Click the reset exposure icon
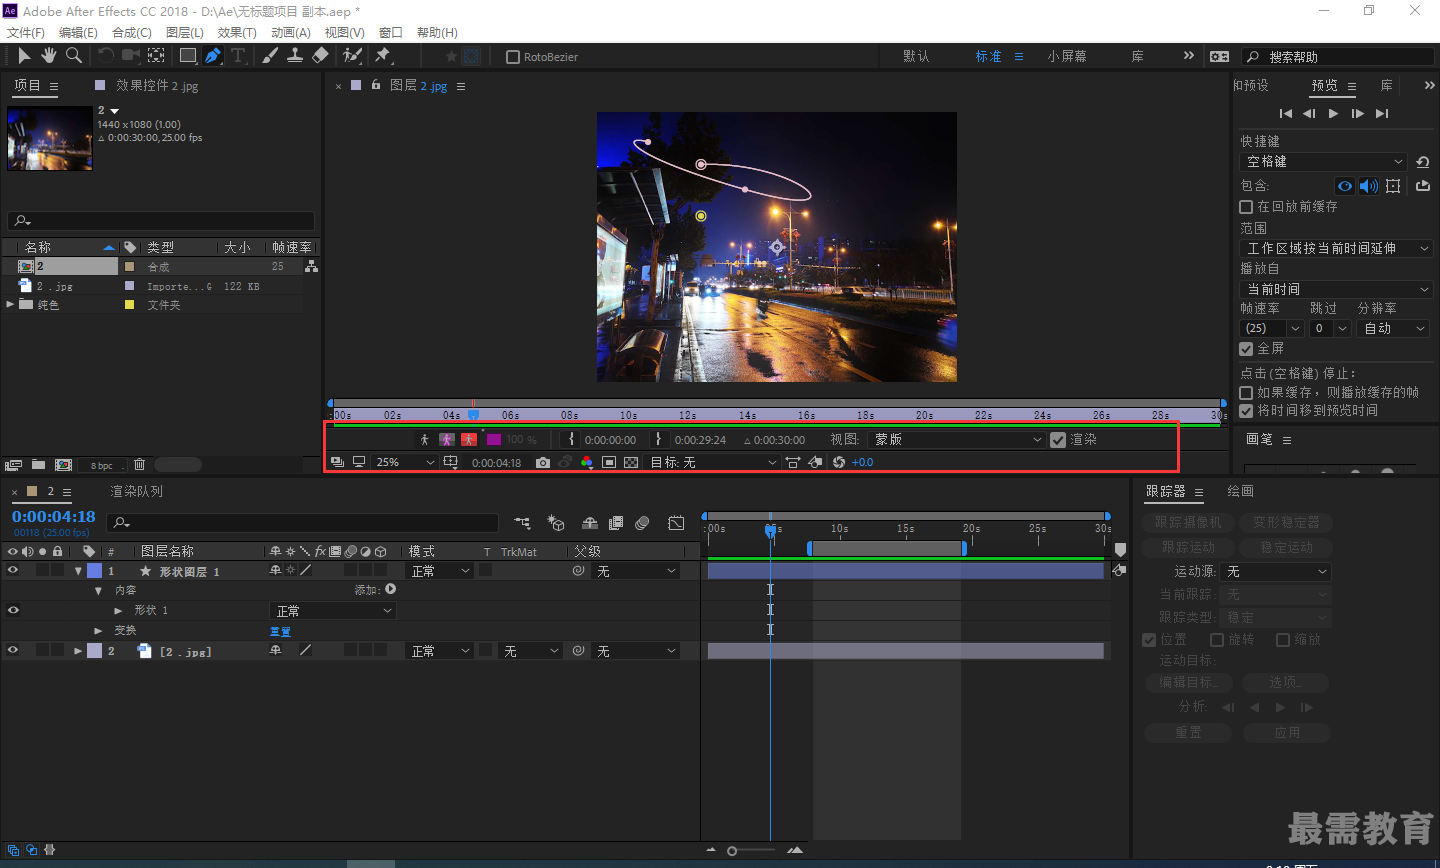1440x868 pixels. [839, 462]
